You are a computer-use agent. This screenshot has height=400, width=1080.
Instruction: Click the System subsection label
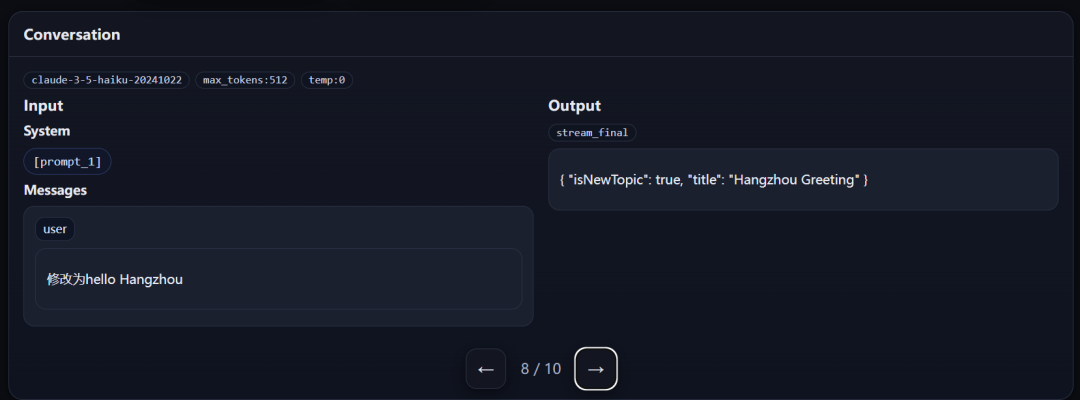[x=47, y=131]
